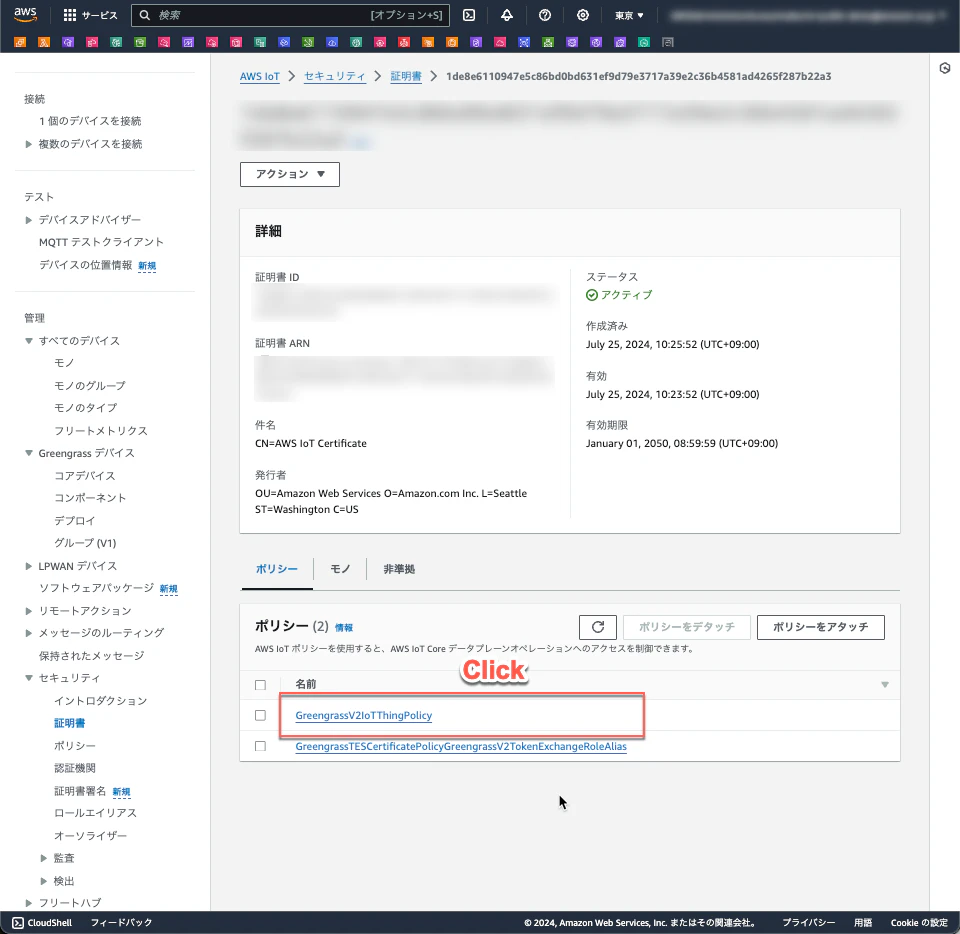Click ポリシーをデタッチ button
960x934 pixels.
[686, 627]
